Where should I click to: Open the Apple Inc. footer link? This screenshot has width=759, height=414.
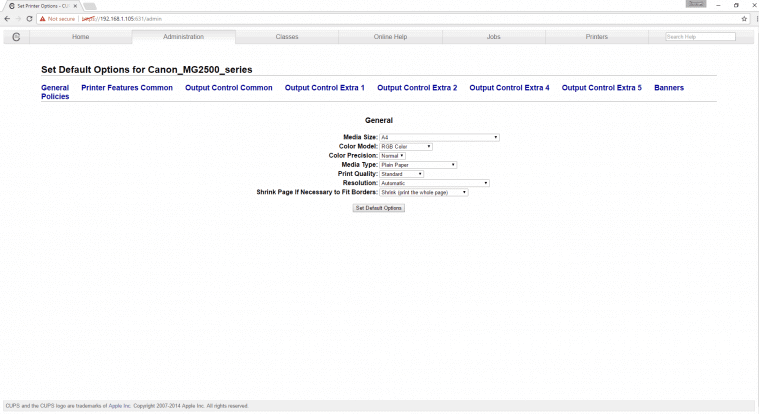tap(119, 406)
